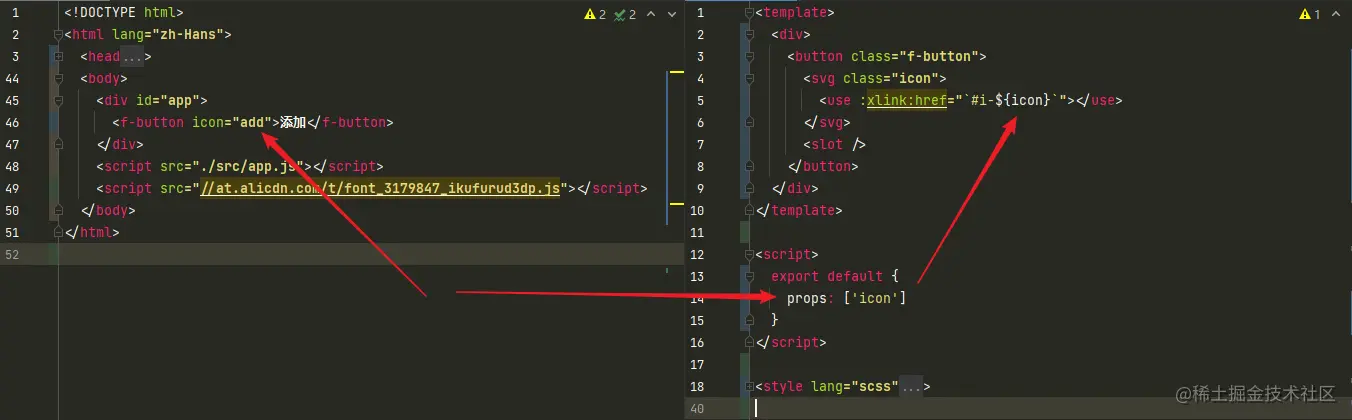Screen dimensions: 1352x420
Task: Collapse the div fold on right editor line 2
Action: pos(751,34)
